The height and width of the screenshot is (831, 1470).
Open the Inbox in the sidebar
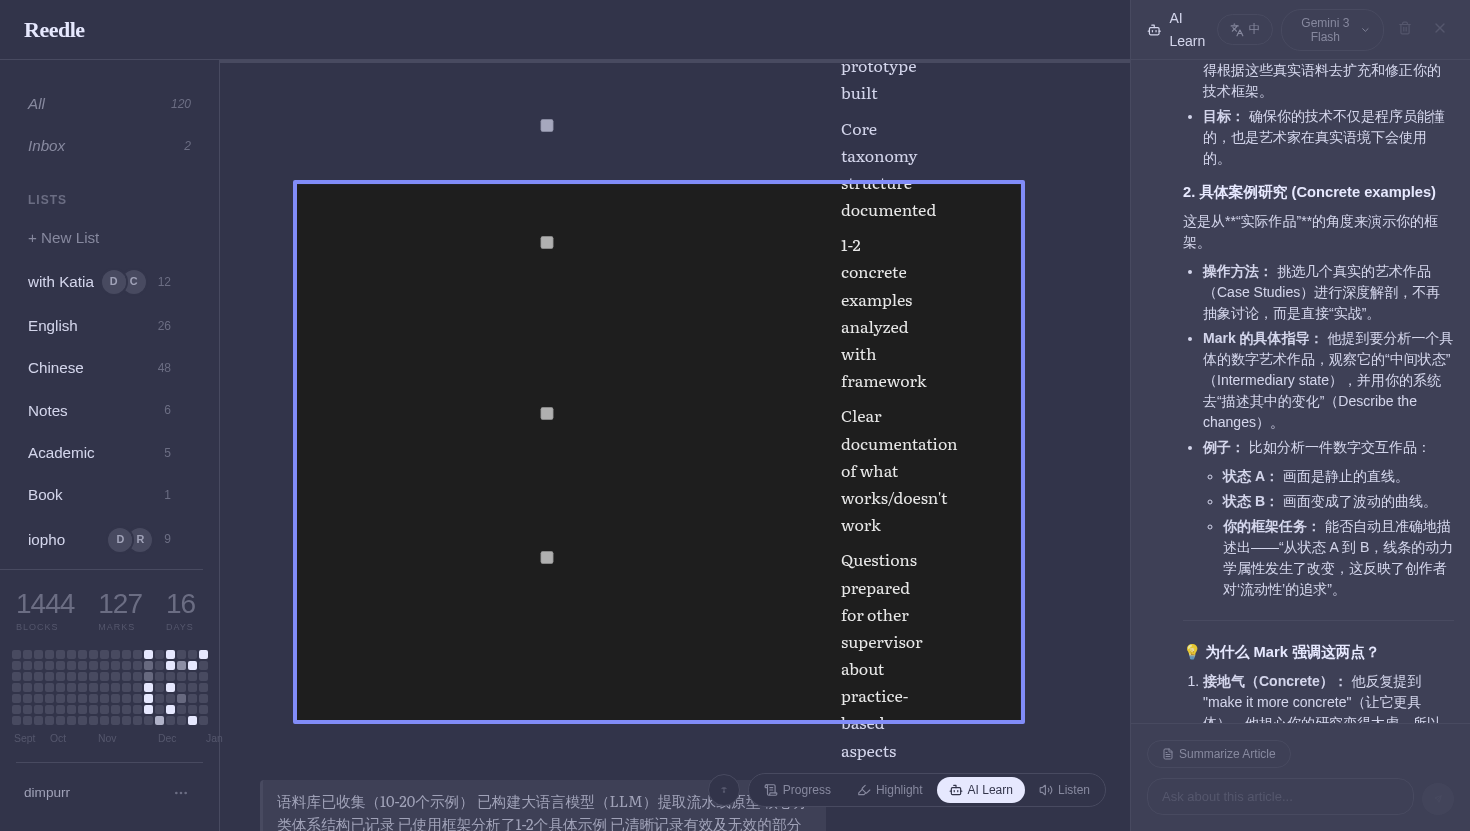point(47,146)
